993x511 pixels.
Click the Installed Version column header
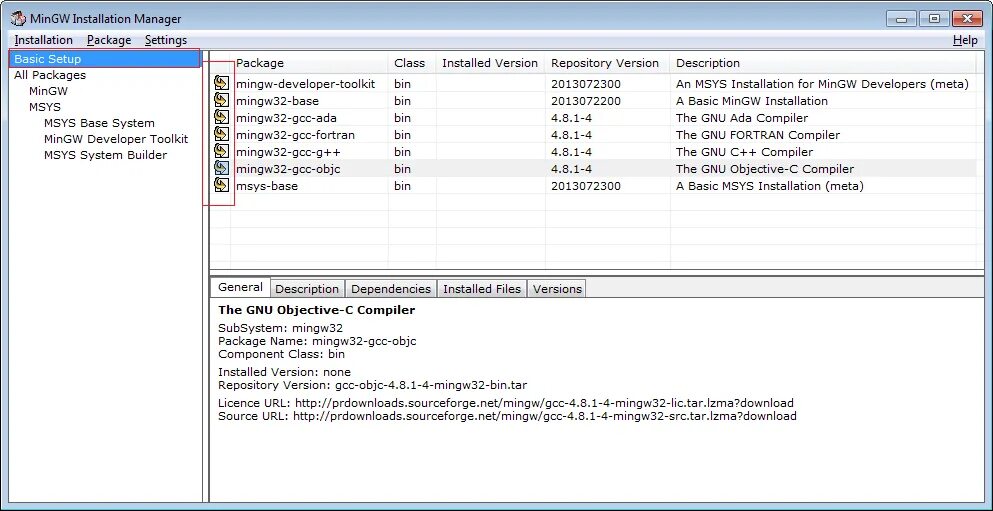(490, 63)
